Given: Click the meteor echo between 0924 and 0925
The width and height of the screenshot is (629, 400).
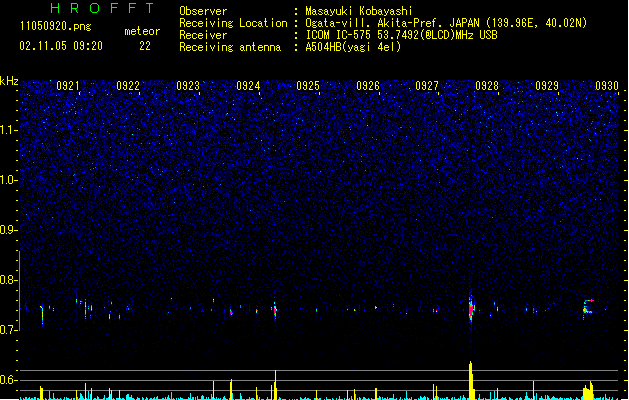Looking at the screenshot, I should (x=275, y=311).
